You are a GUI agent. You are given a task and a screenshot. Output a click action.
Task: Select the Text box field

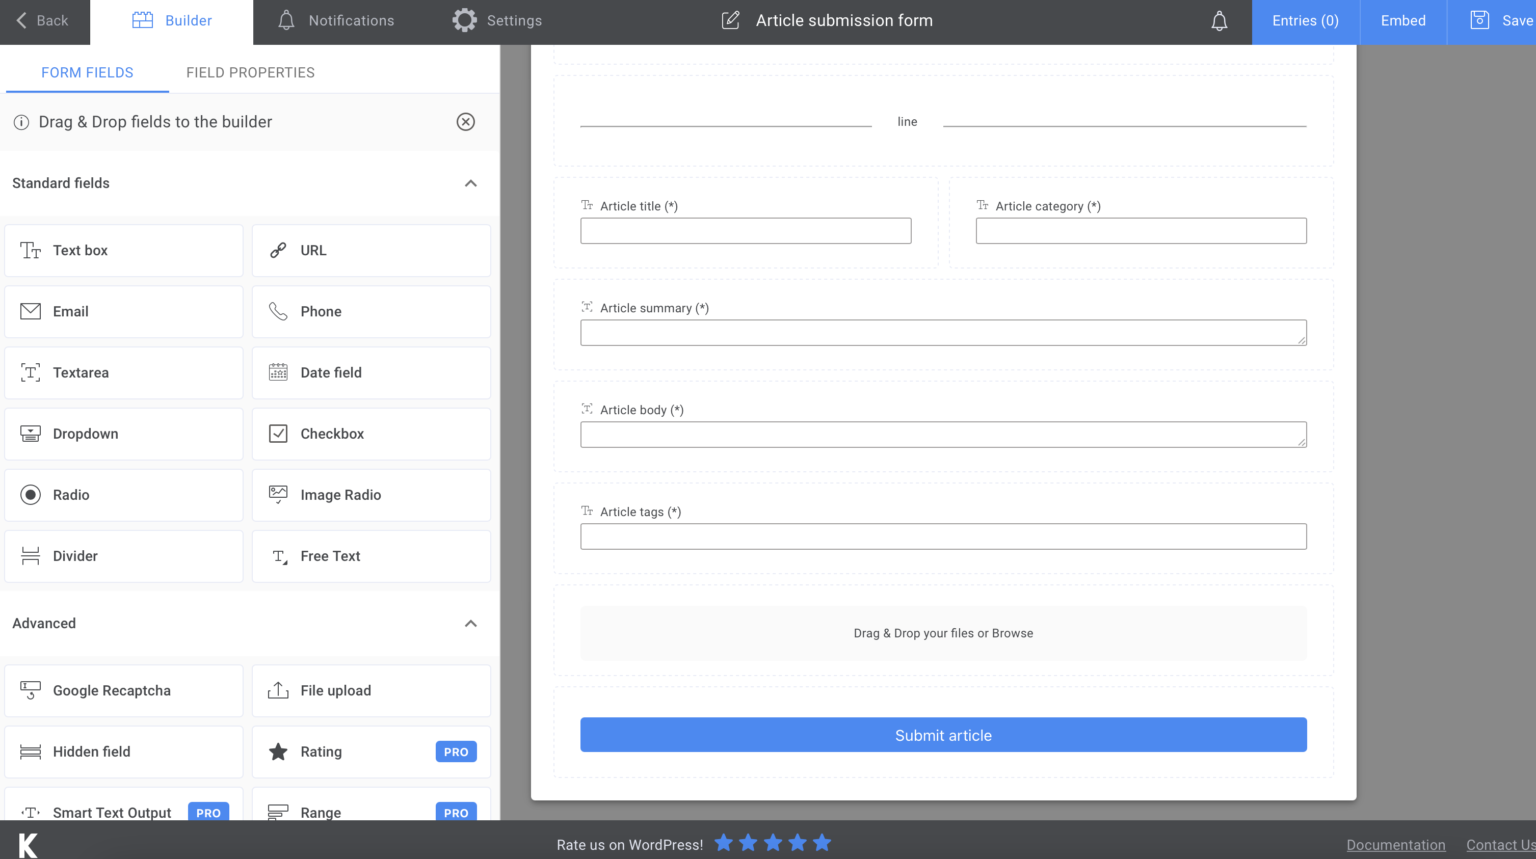(x=123, y=250)
